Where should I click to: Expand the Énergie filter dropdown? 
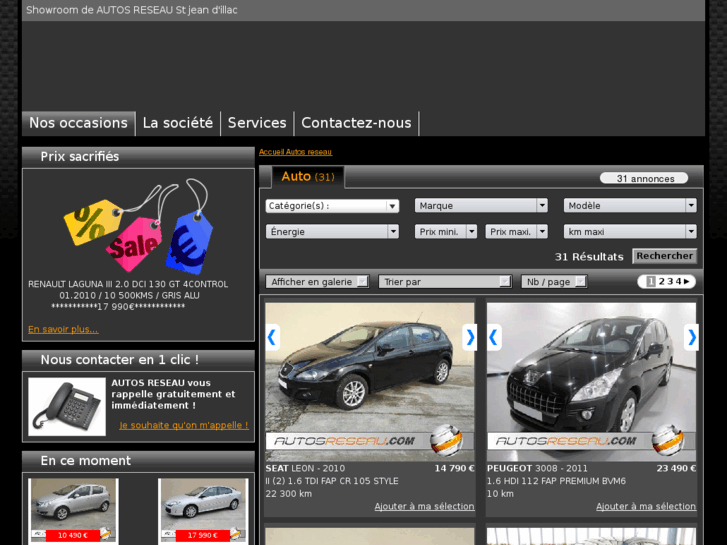(332, 232)
